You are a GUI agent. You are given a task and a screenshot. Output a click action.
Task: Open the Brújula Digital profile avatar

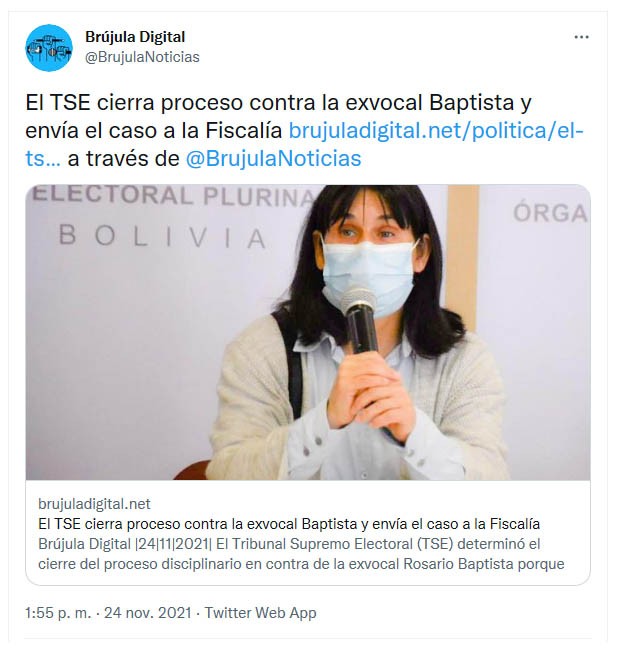click(49, 47)
